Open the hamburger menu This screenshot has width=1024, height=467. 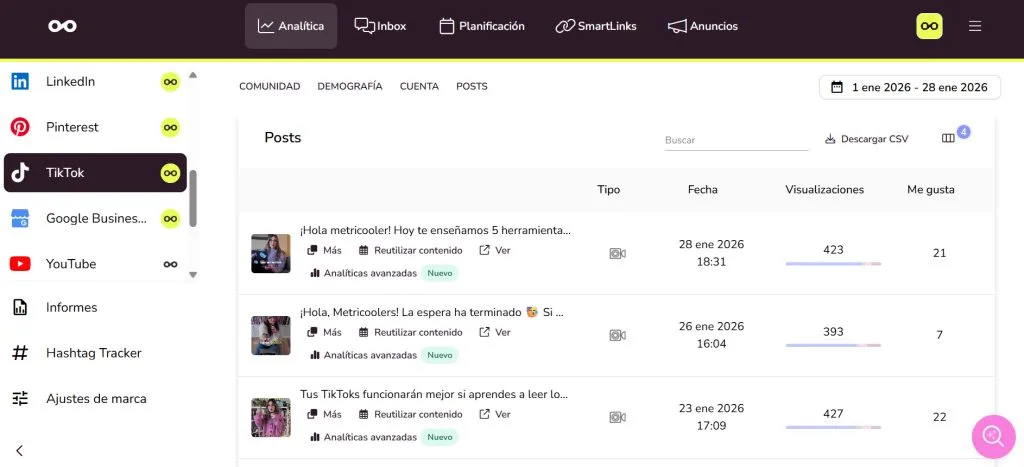[975, 26]
